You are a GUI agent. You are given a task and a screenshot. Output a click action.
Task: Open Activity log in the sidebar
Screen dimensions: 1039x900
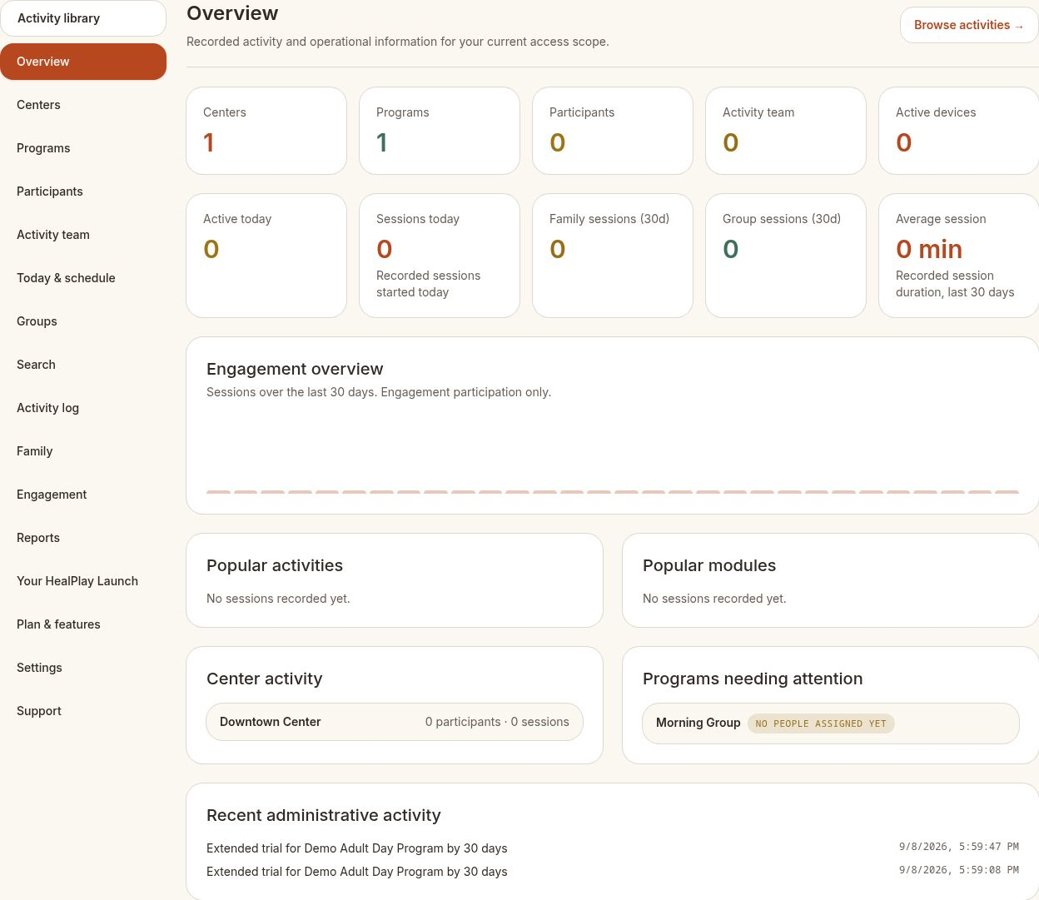coord(83,408)
